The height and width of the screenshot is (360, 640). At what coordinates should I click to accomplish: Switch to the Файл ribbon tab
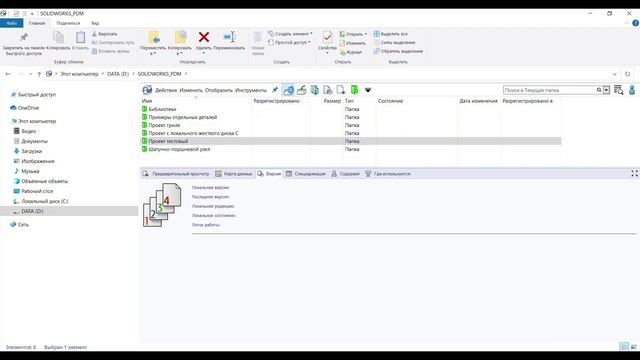(x=11, y=23)
